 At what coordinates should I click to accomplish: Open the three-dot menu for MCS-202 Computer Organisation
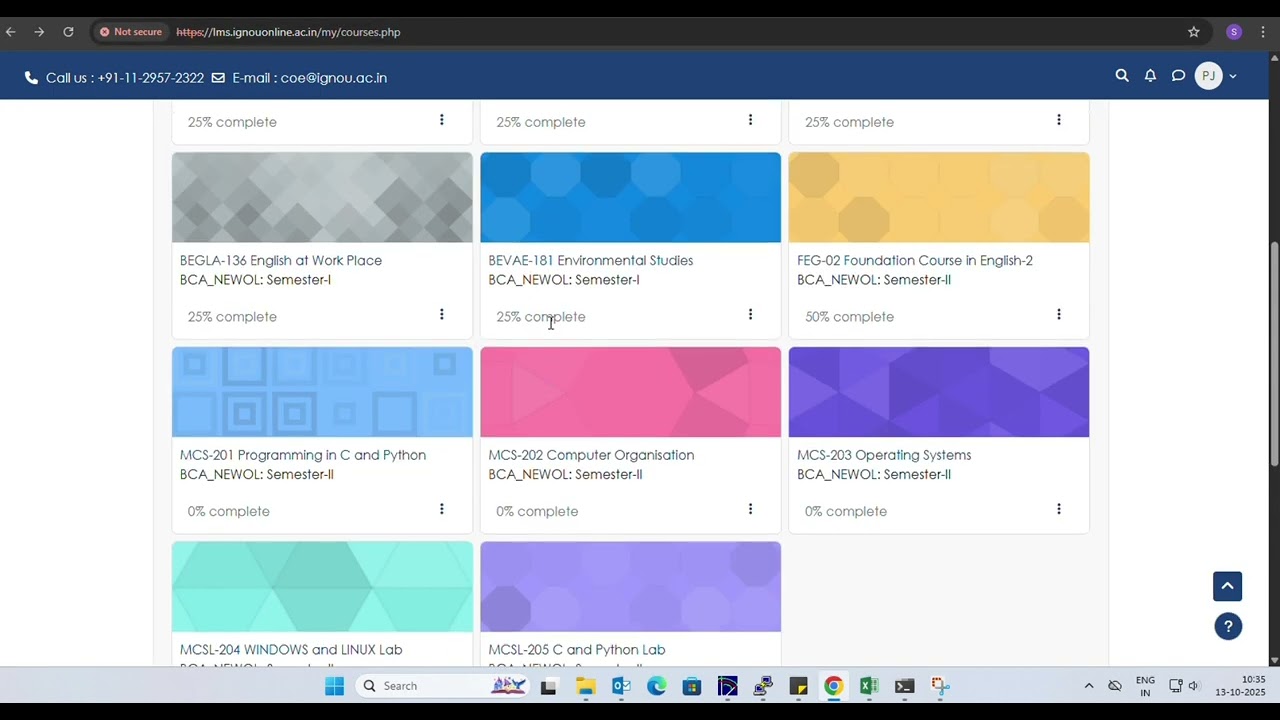point(750,510)
